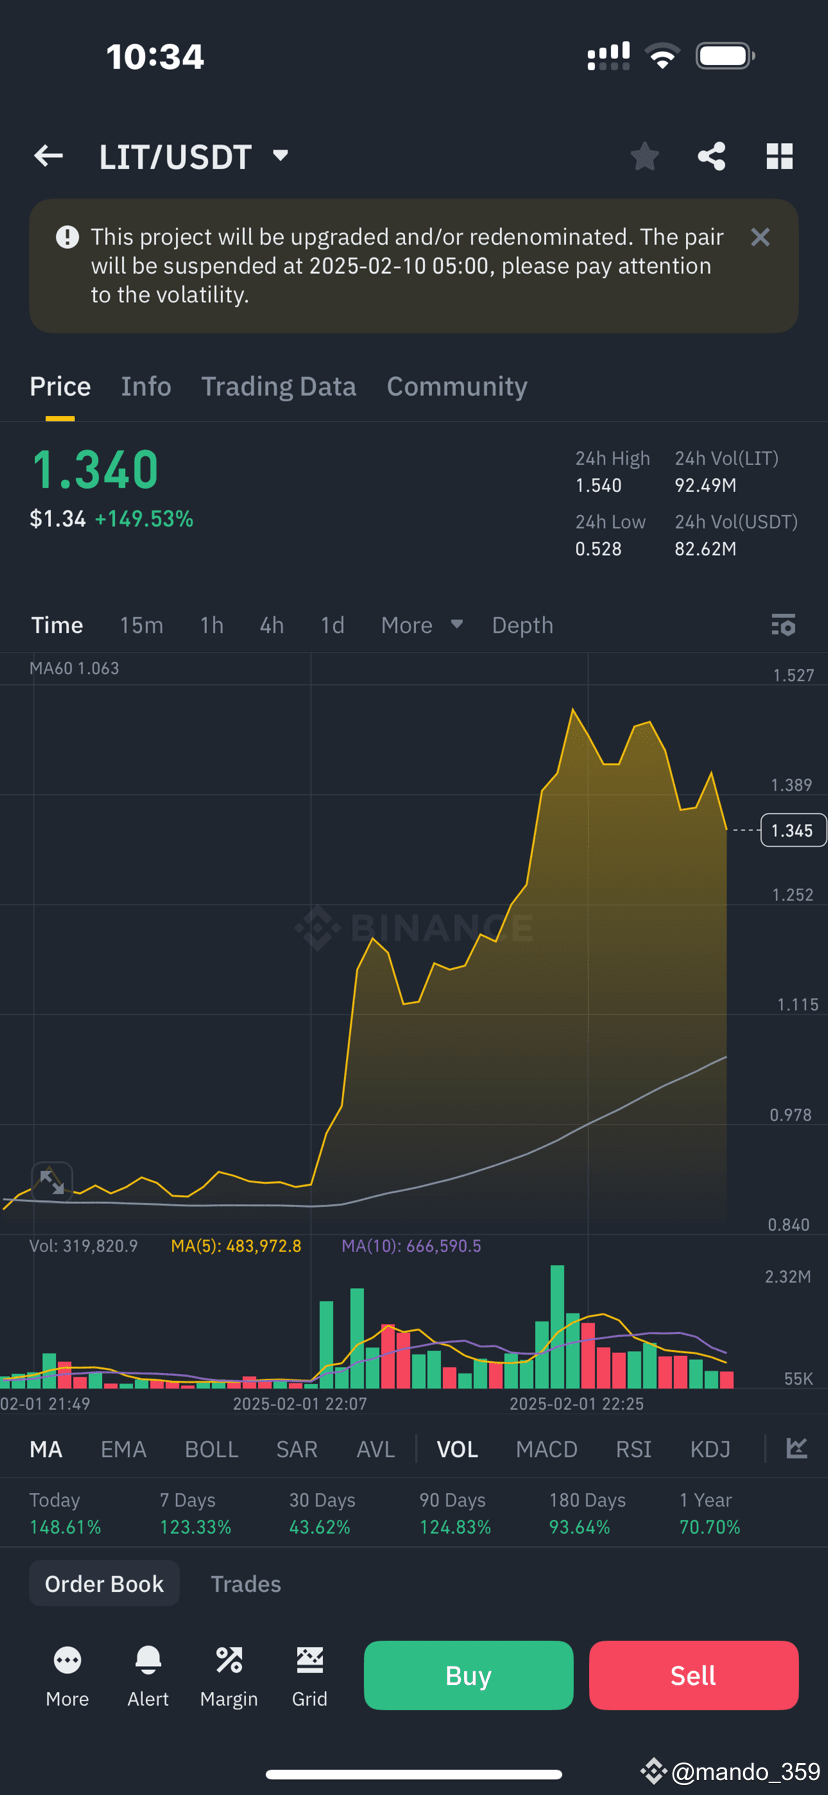Select the Price tab
The width and height of the screenshot is (828, 1795).
pos(60,387)
